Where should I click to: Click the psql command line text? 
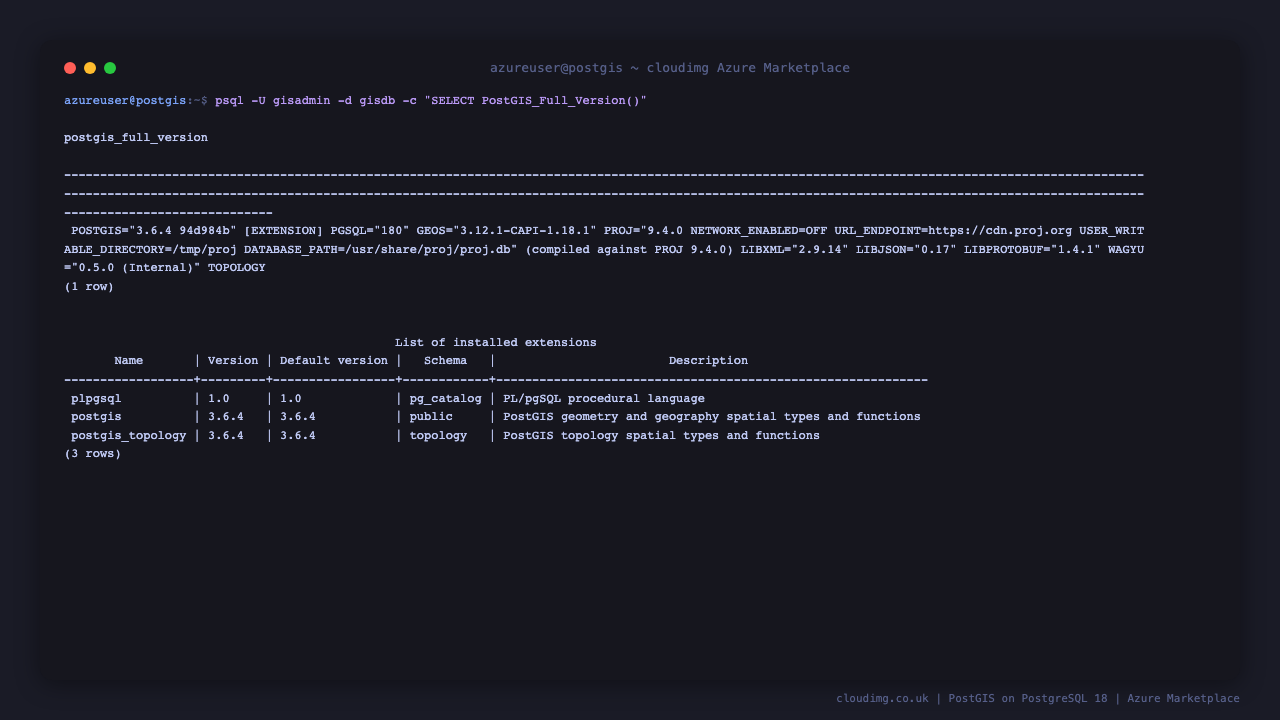431,100
